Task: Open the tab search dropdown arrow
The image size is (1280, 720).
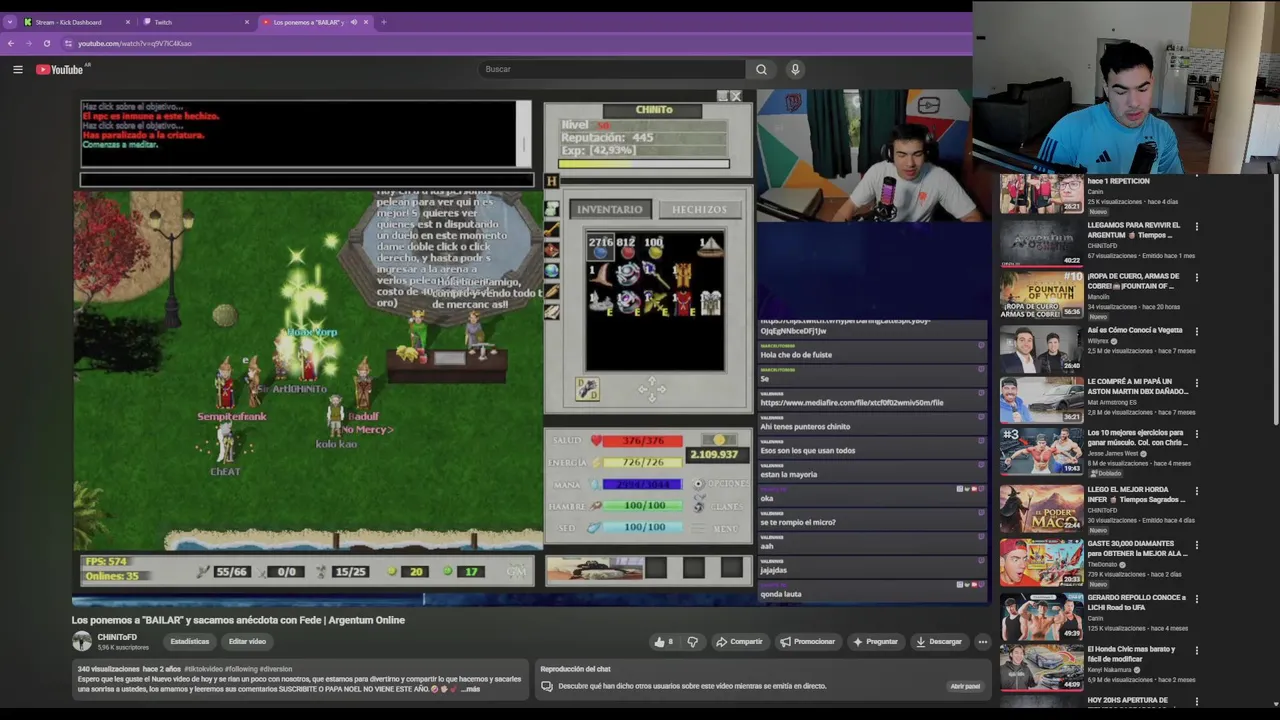Action: click(9, 22)
